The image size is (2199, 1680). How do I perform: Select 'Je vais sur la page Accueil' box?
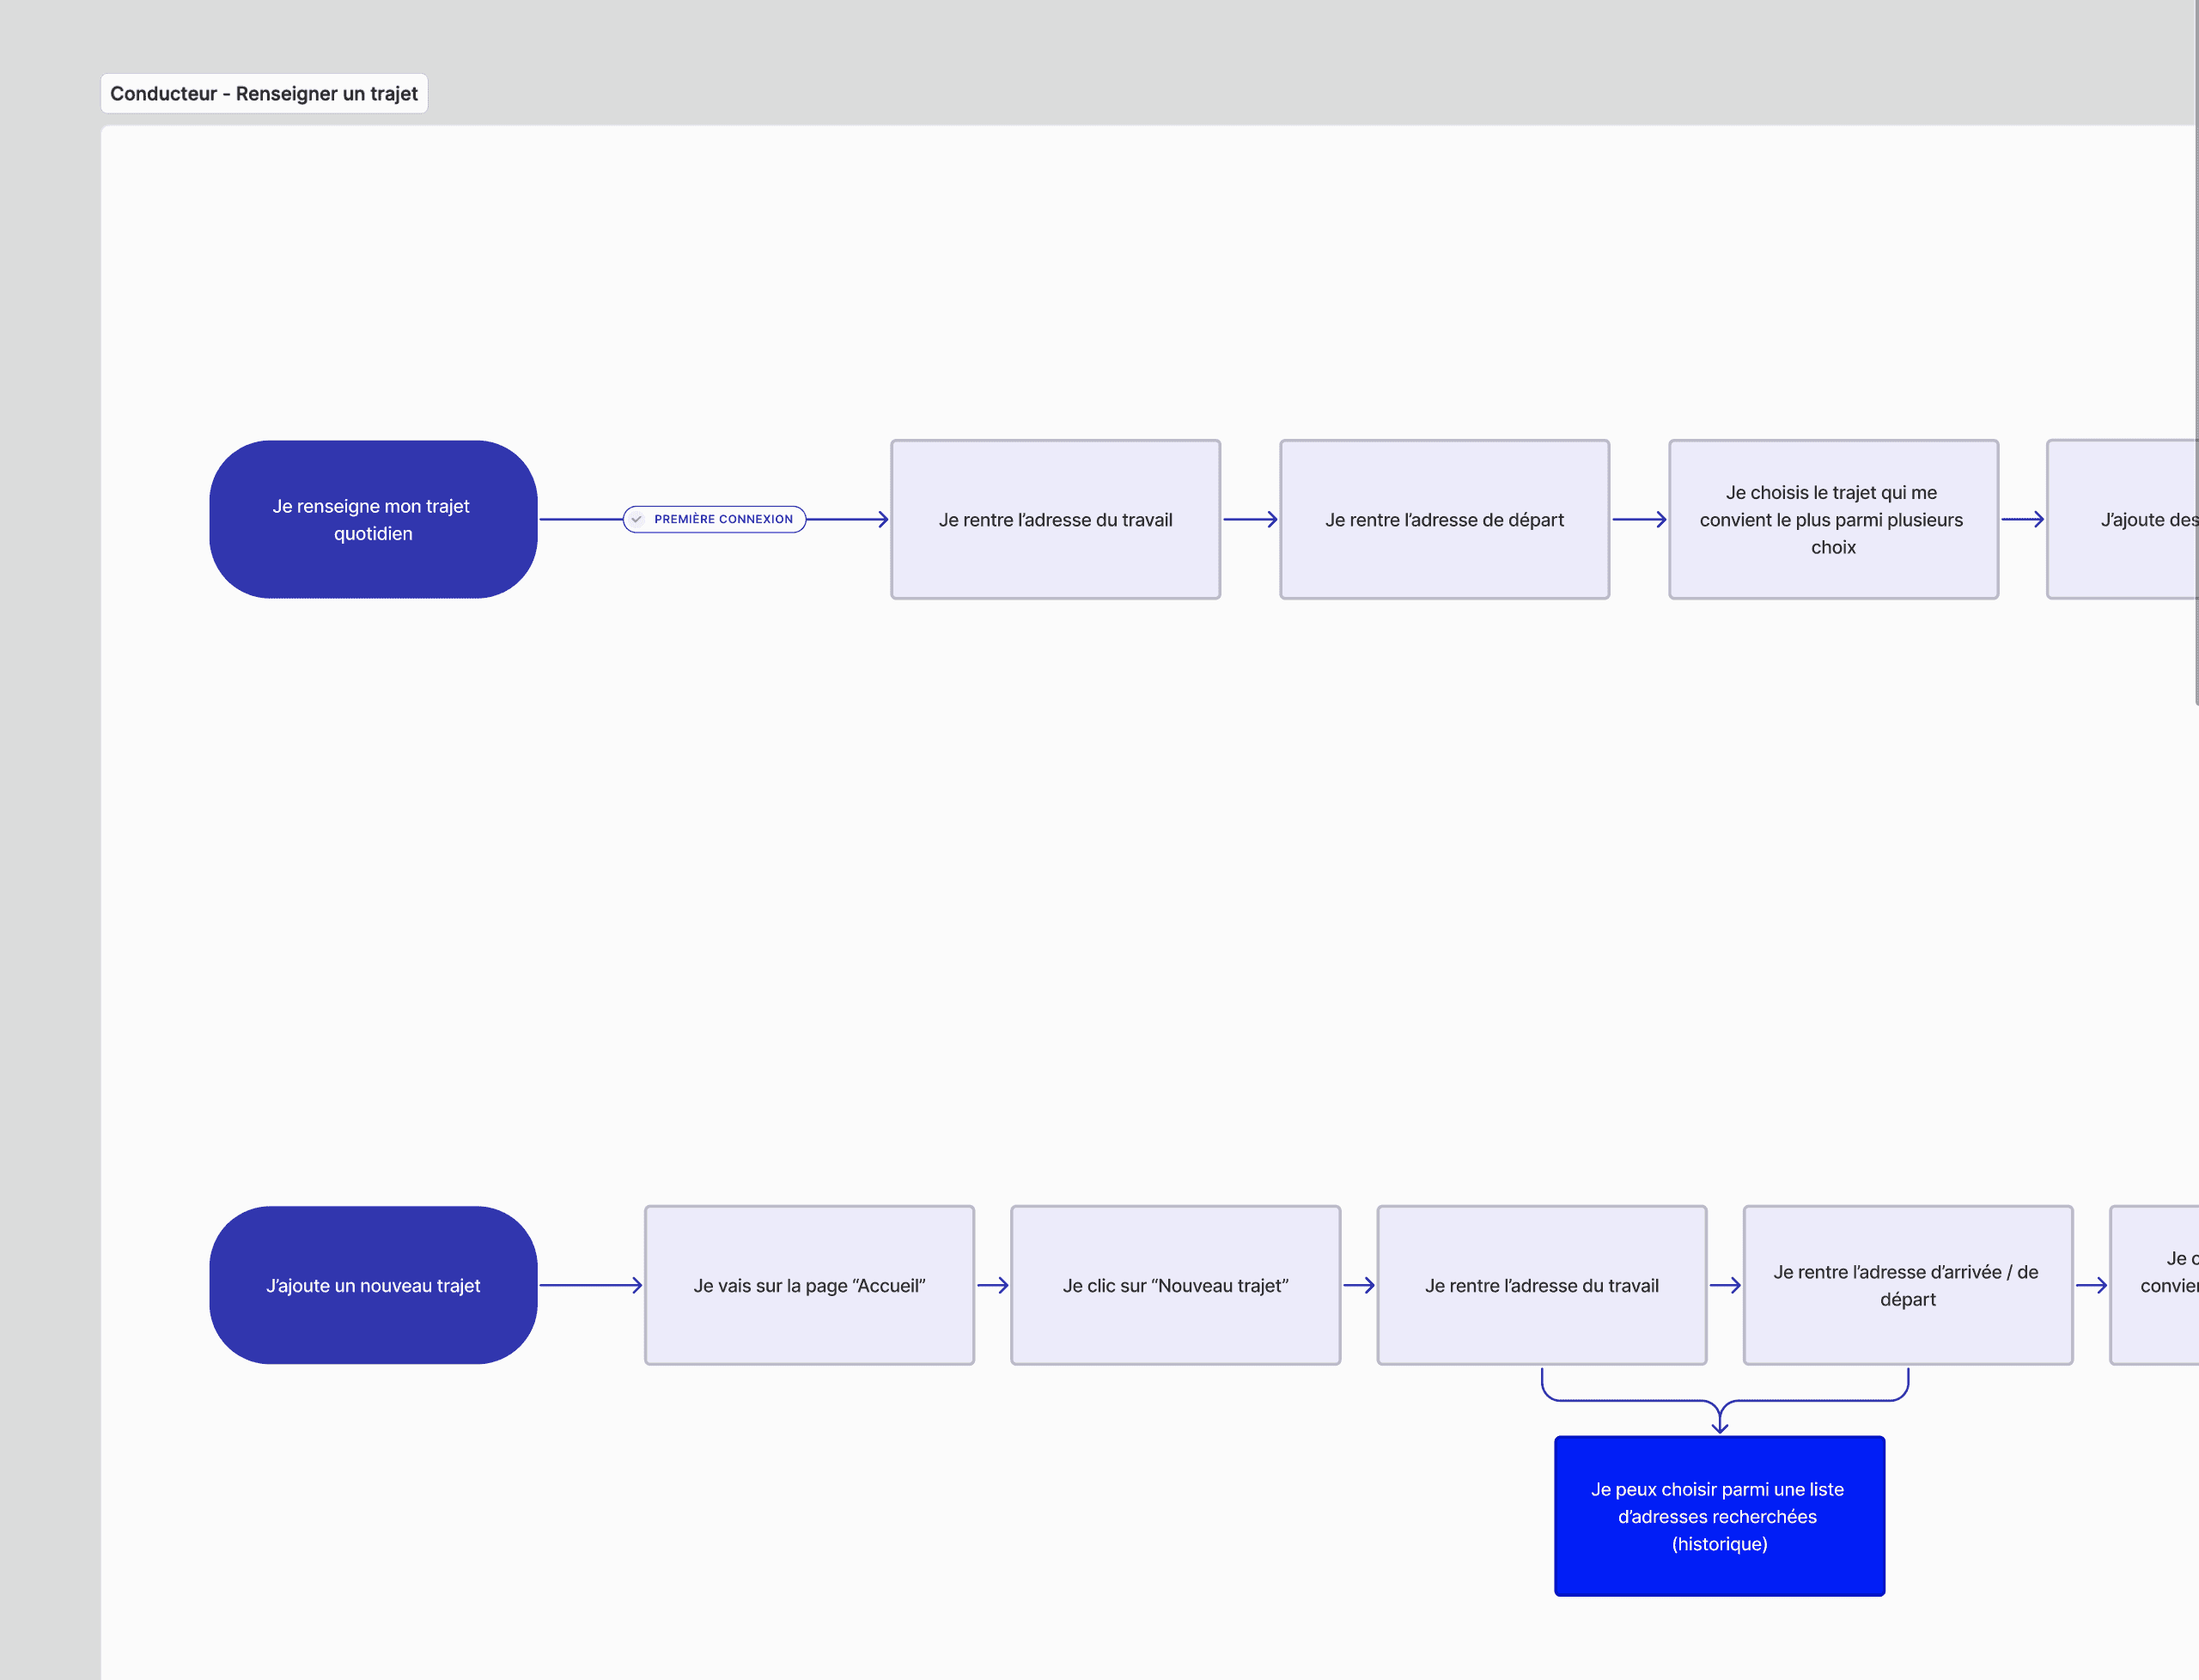click(809, 1285)
